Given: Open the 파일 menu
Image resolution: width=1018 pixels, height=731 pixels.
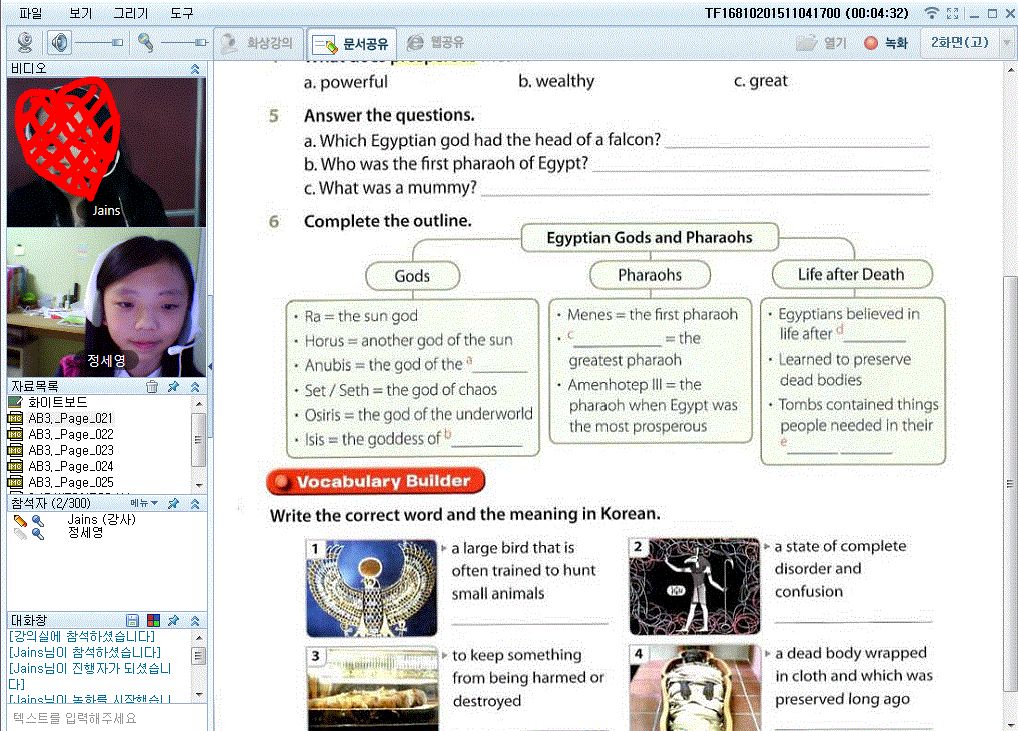Looking at the screenshot, I should point(31,13).
